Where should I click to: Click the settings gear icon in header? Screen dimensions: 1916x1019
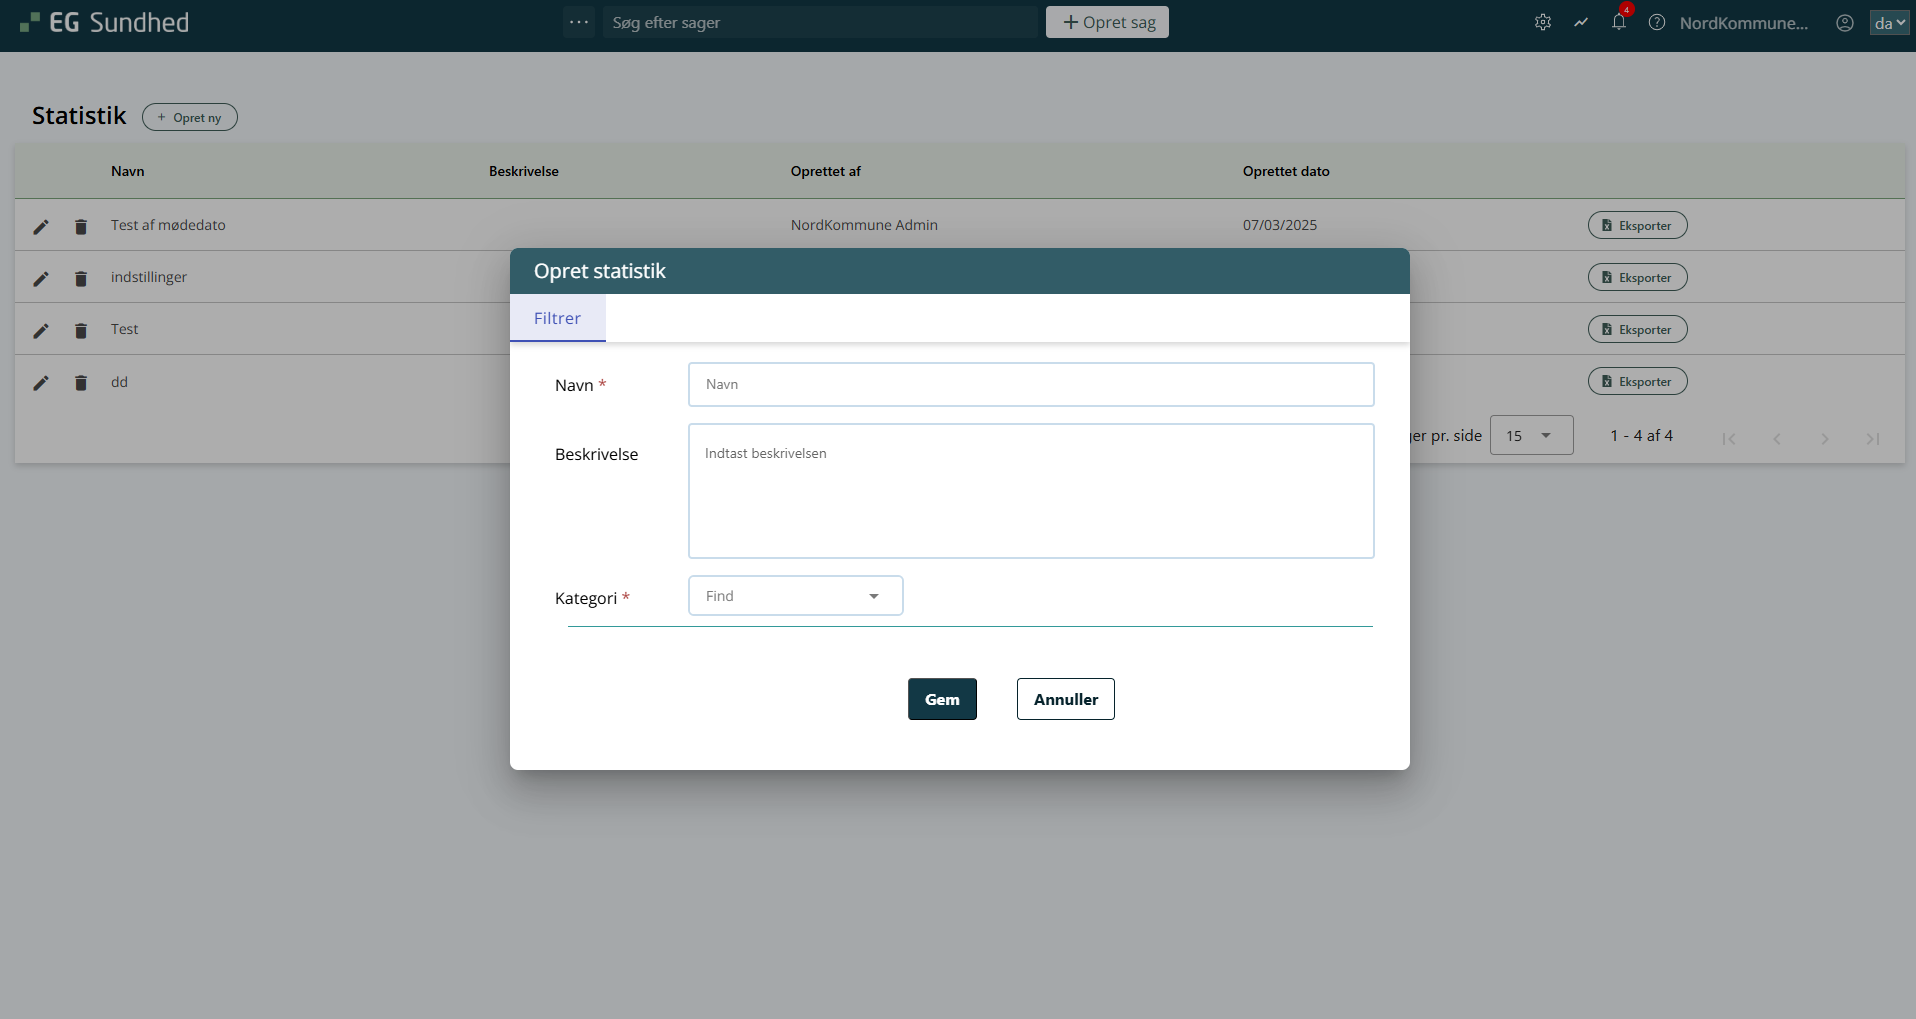pyautogui.click(x=1543, y=22)
